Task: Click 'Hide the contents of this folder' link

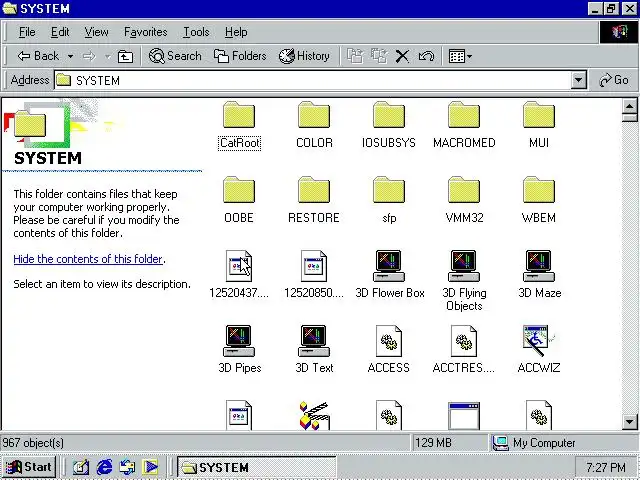Action: coord(88,259)
